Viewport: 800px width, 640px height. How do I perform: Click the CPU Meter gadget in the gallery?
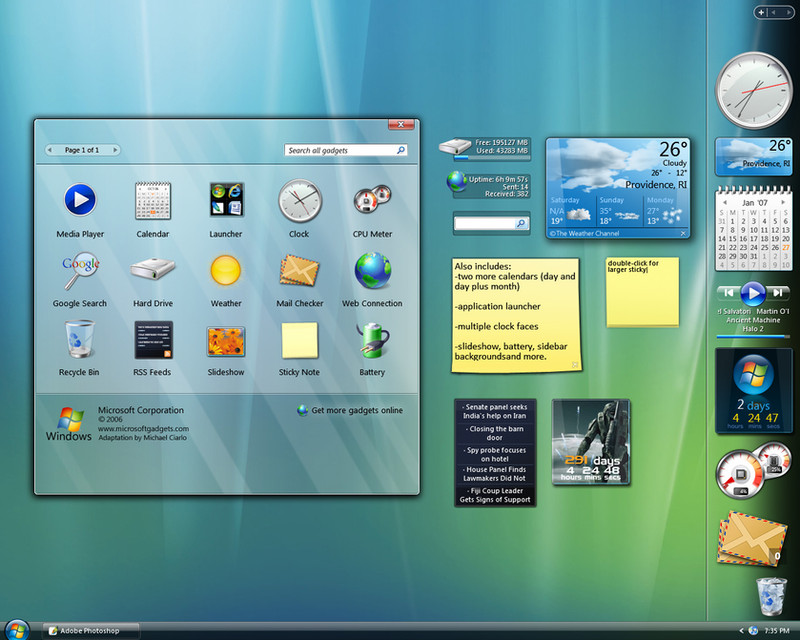click(x=372, y=199)
